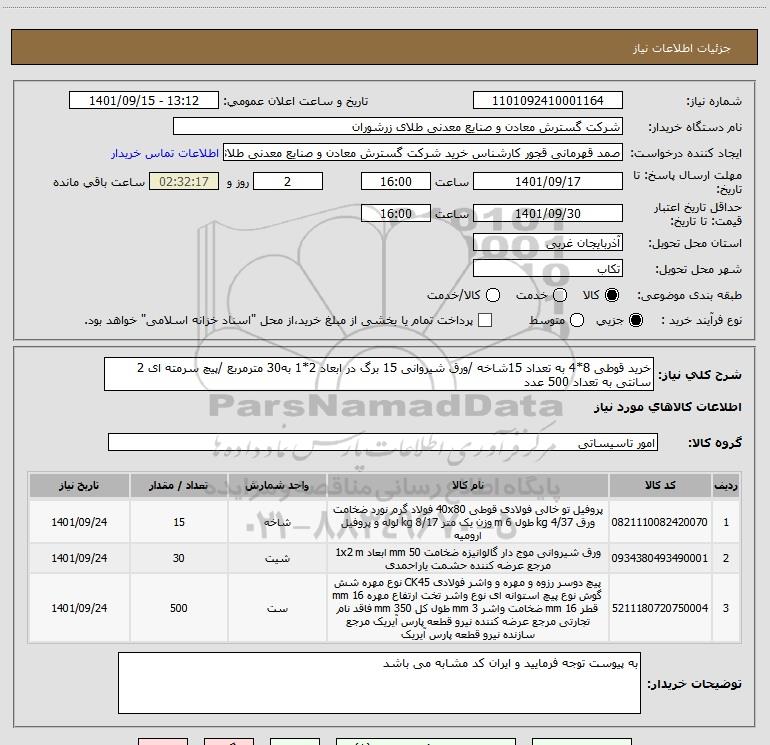The width and height of the screenshot is (770, 745).
Task: Click the announcement date field 1401/09/15 - 13:12
Action: [144, 101]
